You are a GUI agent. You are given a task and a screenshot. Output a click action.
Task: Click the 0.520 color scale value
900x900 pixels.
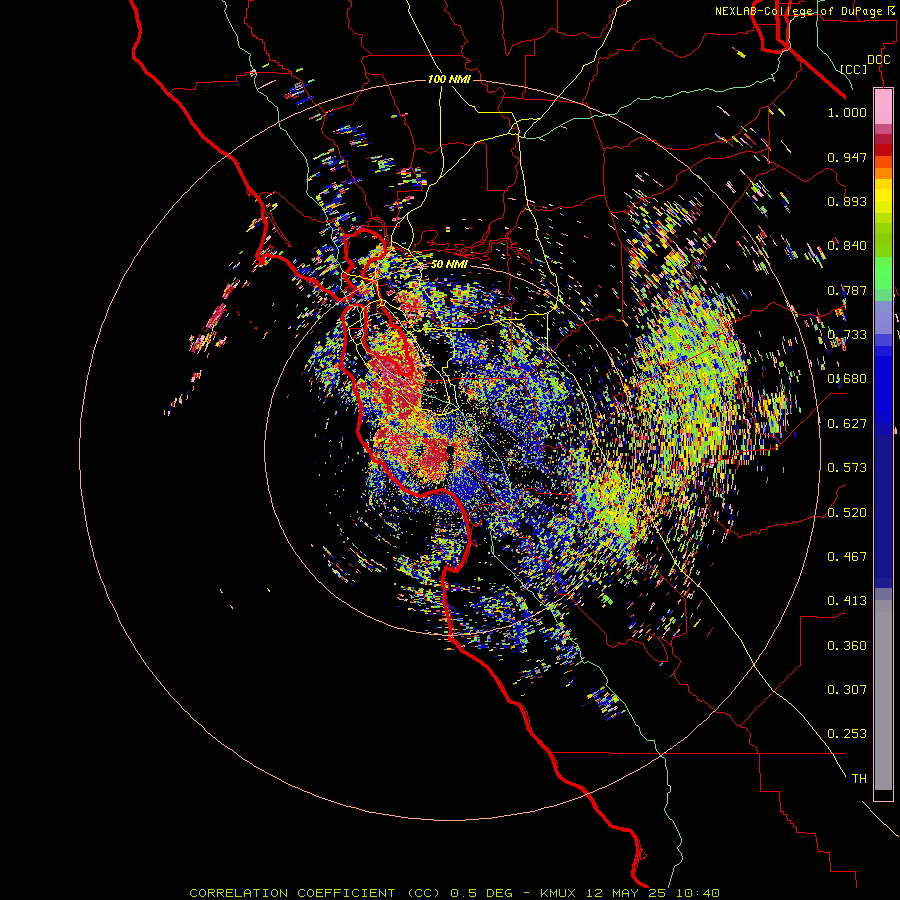click(x=847, y=513)
